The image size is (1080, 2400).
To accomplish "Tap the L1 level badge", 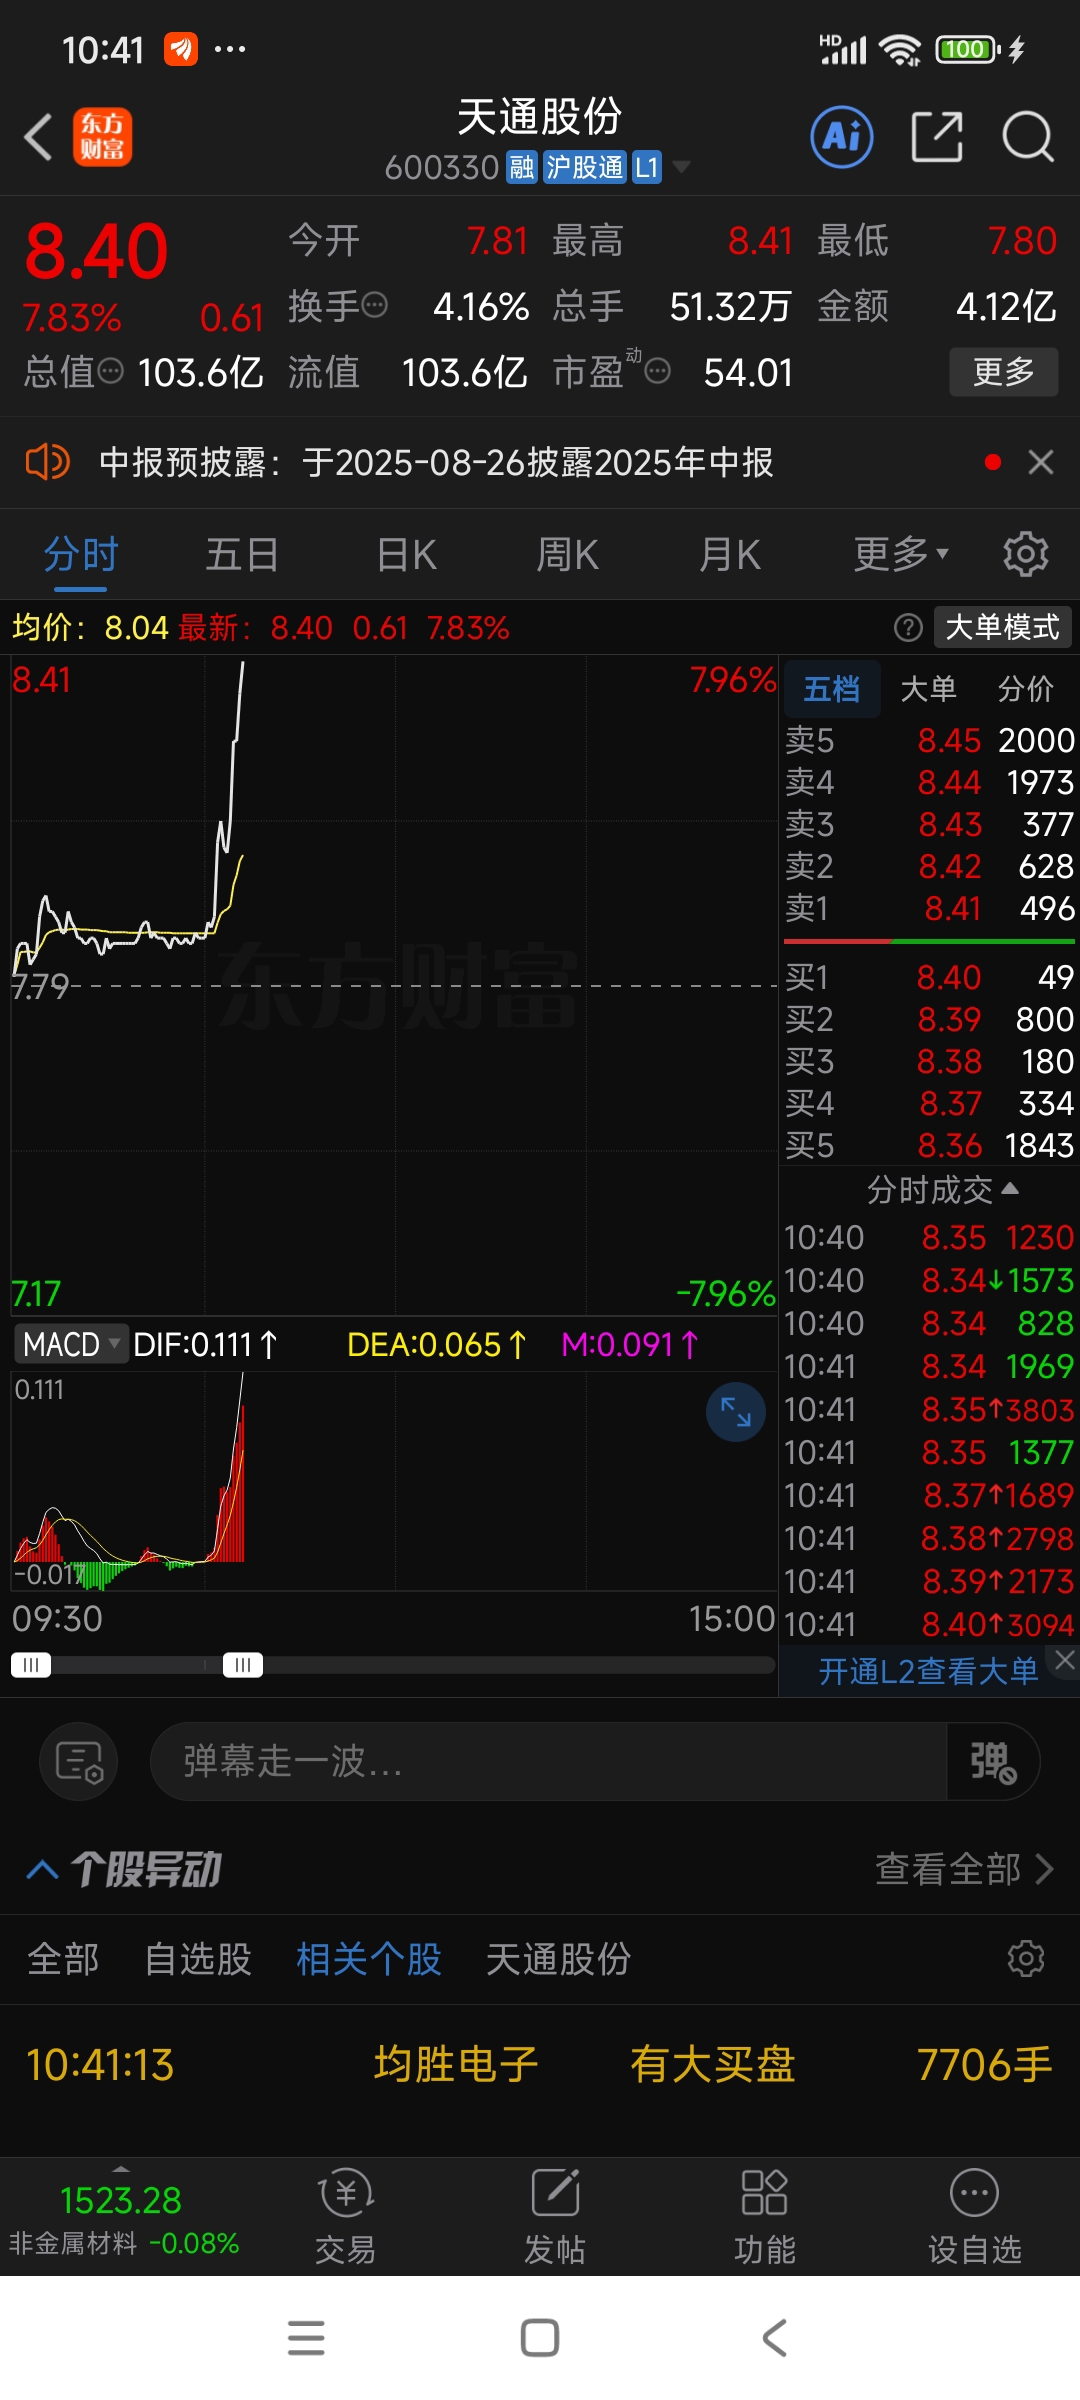I will tap(647, 167).
